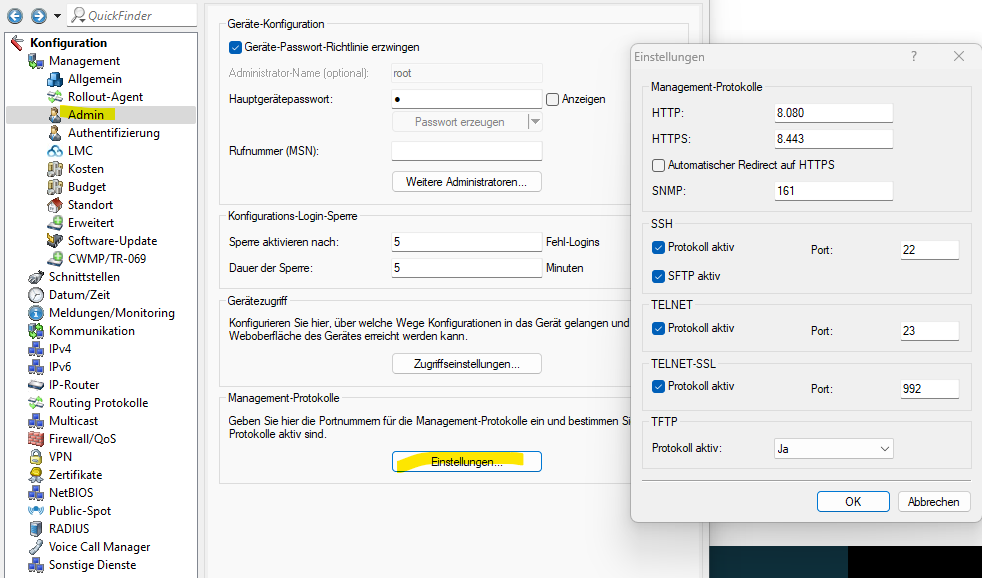
Task: Select NetBIOS in configuration tree
Action: click(71, 493)
